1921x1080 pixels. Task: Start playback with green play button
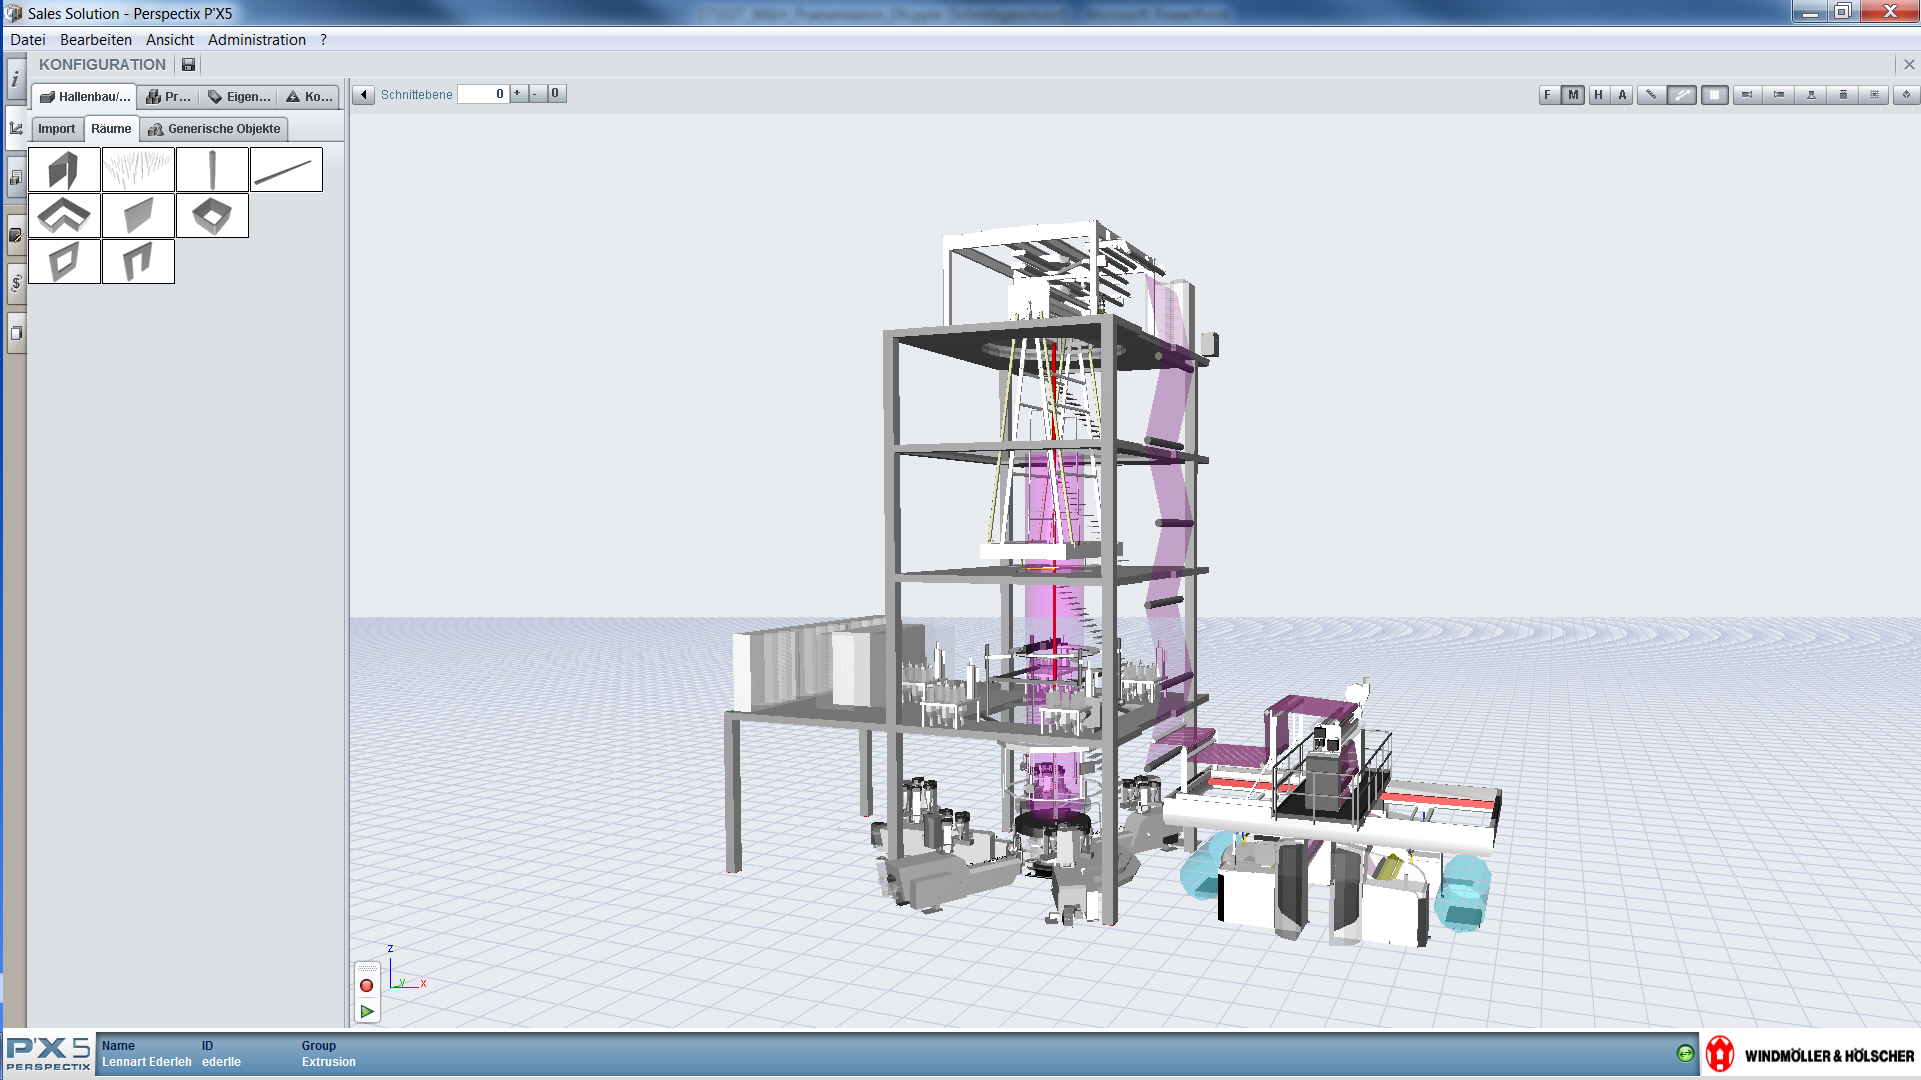coord(367,1011)
